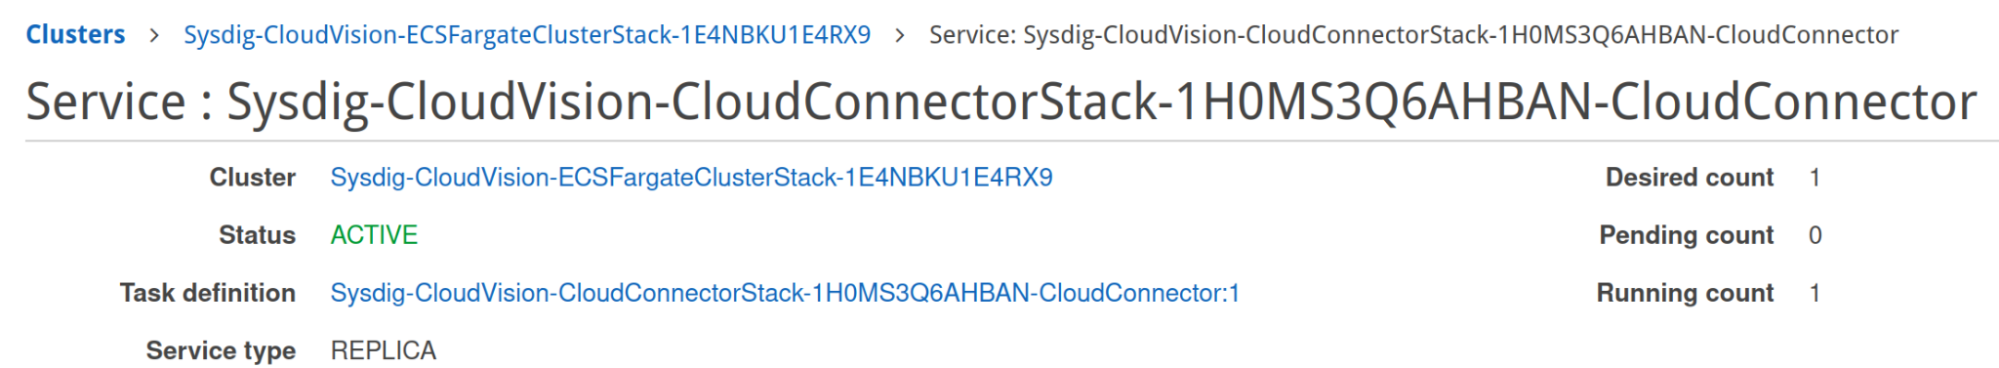
Task: Click chevron separator after Clusters breadcrumb
Action: [154, 36]
